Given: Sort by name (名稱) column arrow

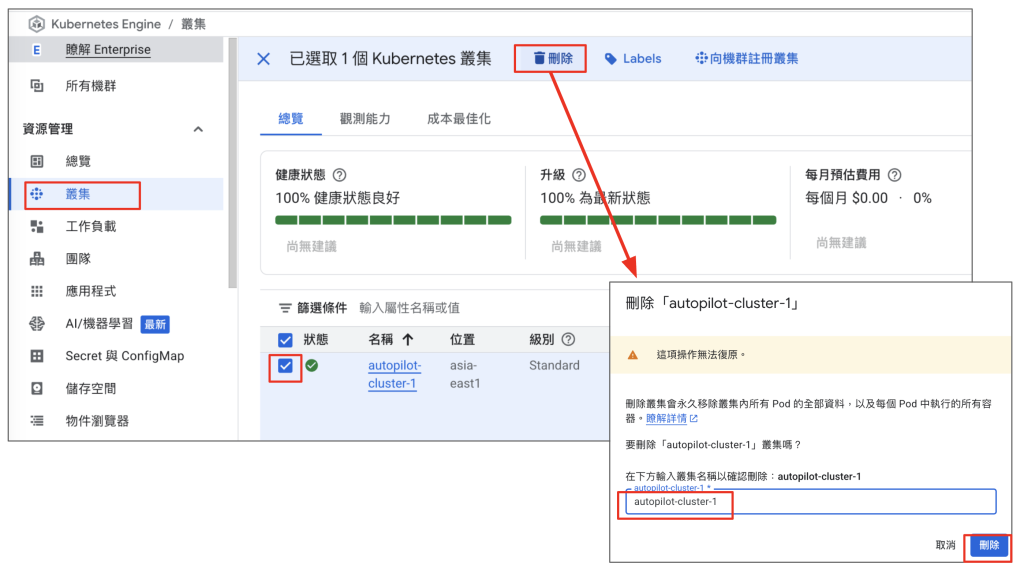Looking at the screenshot, I should [x=407, y=340].
